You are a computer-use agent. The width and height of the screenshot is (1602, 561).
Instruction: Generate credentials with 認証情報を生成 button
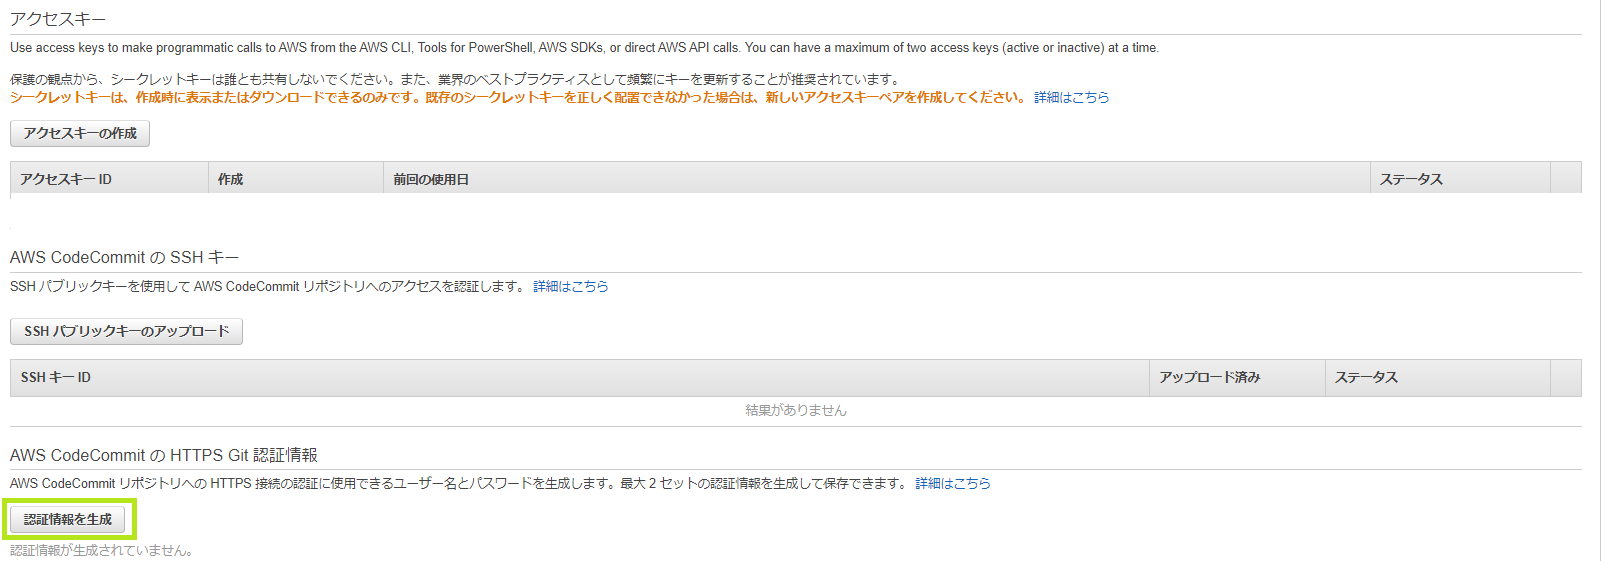[x=68, y=519]
